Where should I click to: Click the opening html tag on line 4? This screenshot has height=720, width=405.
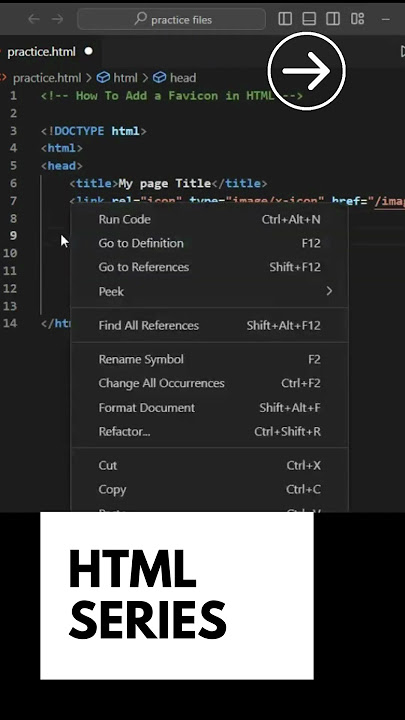click(62, 148)
